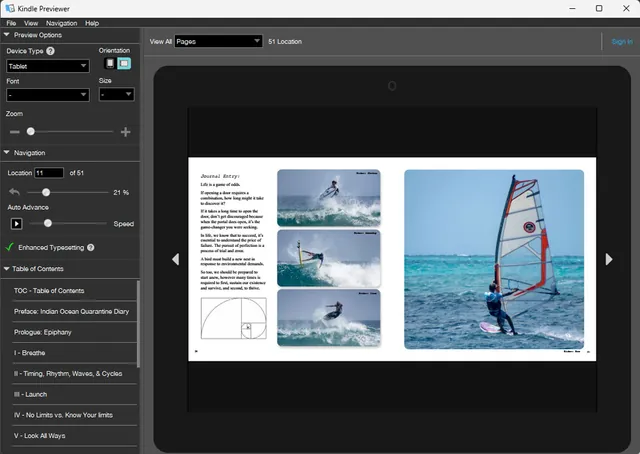Viewport: 640px width, 454px height.
Task: Click the go back arrow beside location slider
Action: coord(14,192)
